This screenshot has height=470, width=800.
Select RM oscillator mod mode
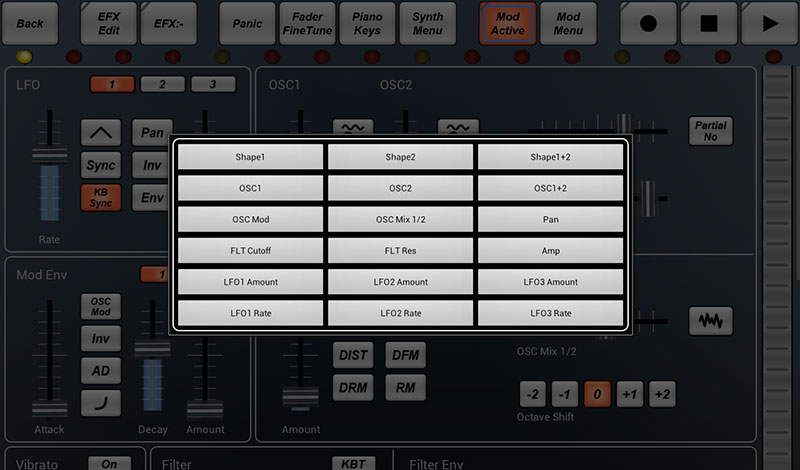[x=405, y=387]
